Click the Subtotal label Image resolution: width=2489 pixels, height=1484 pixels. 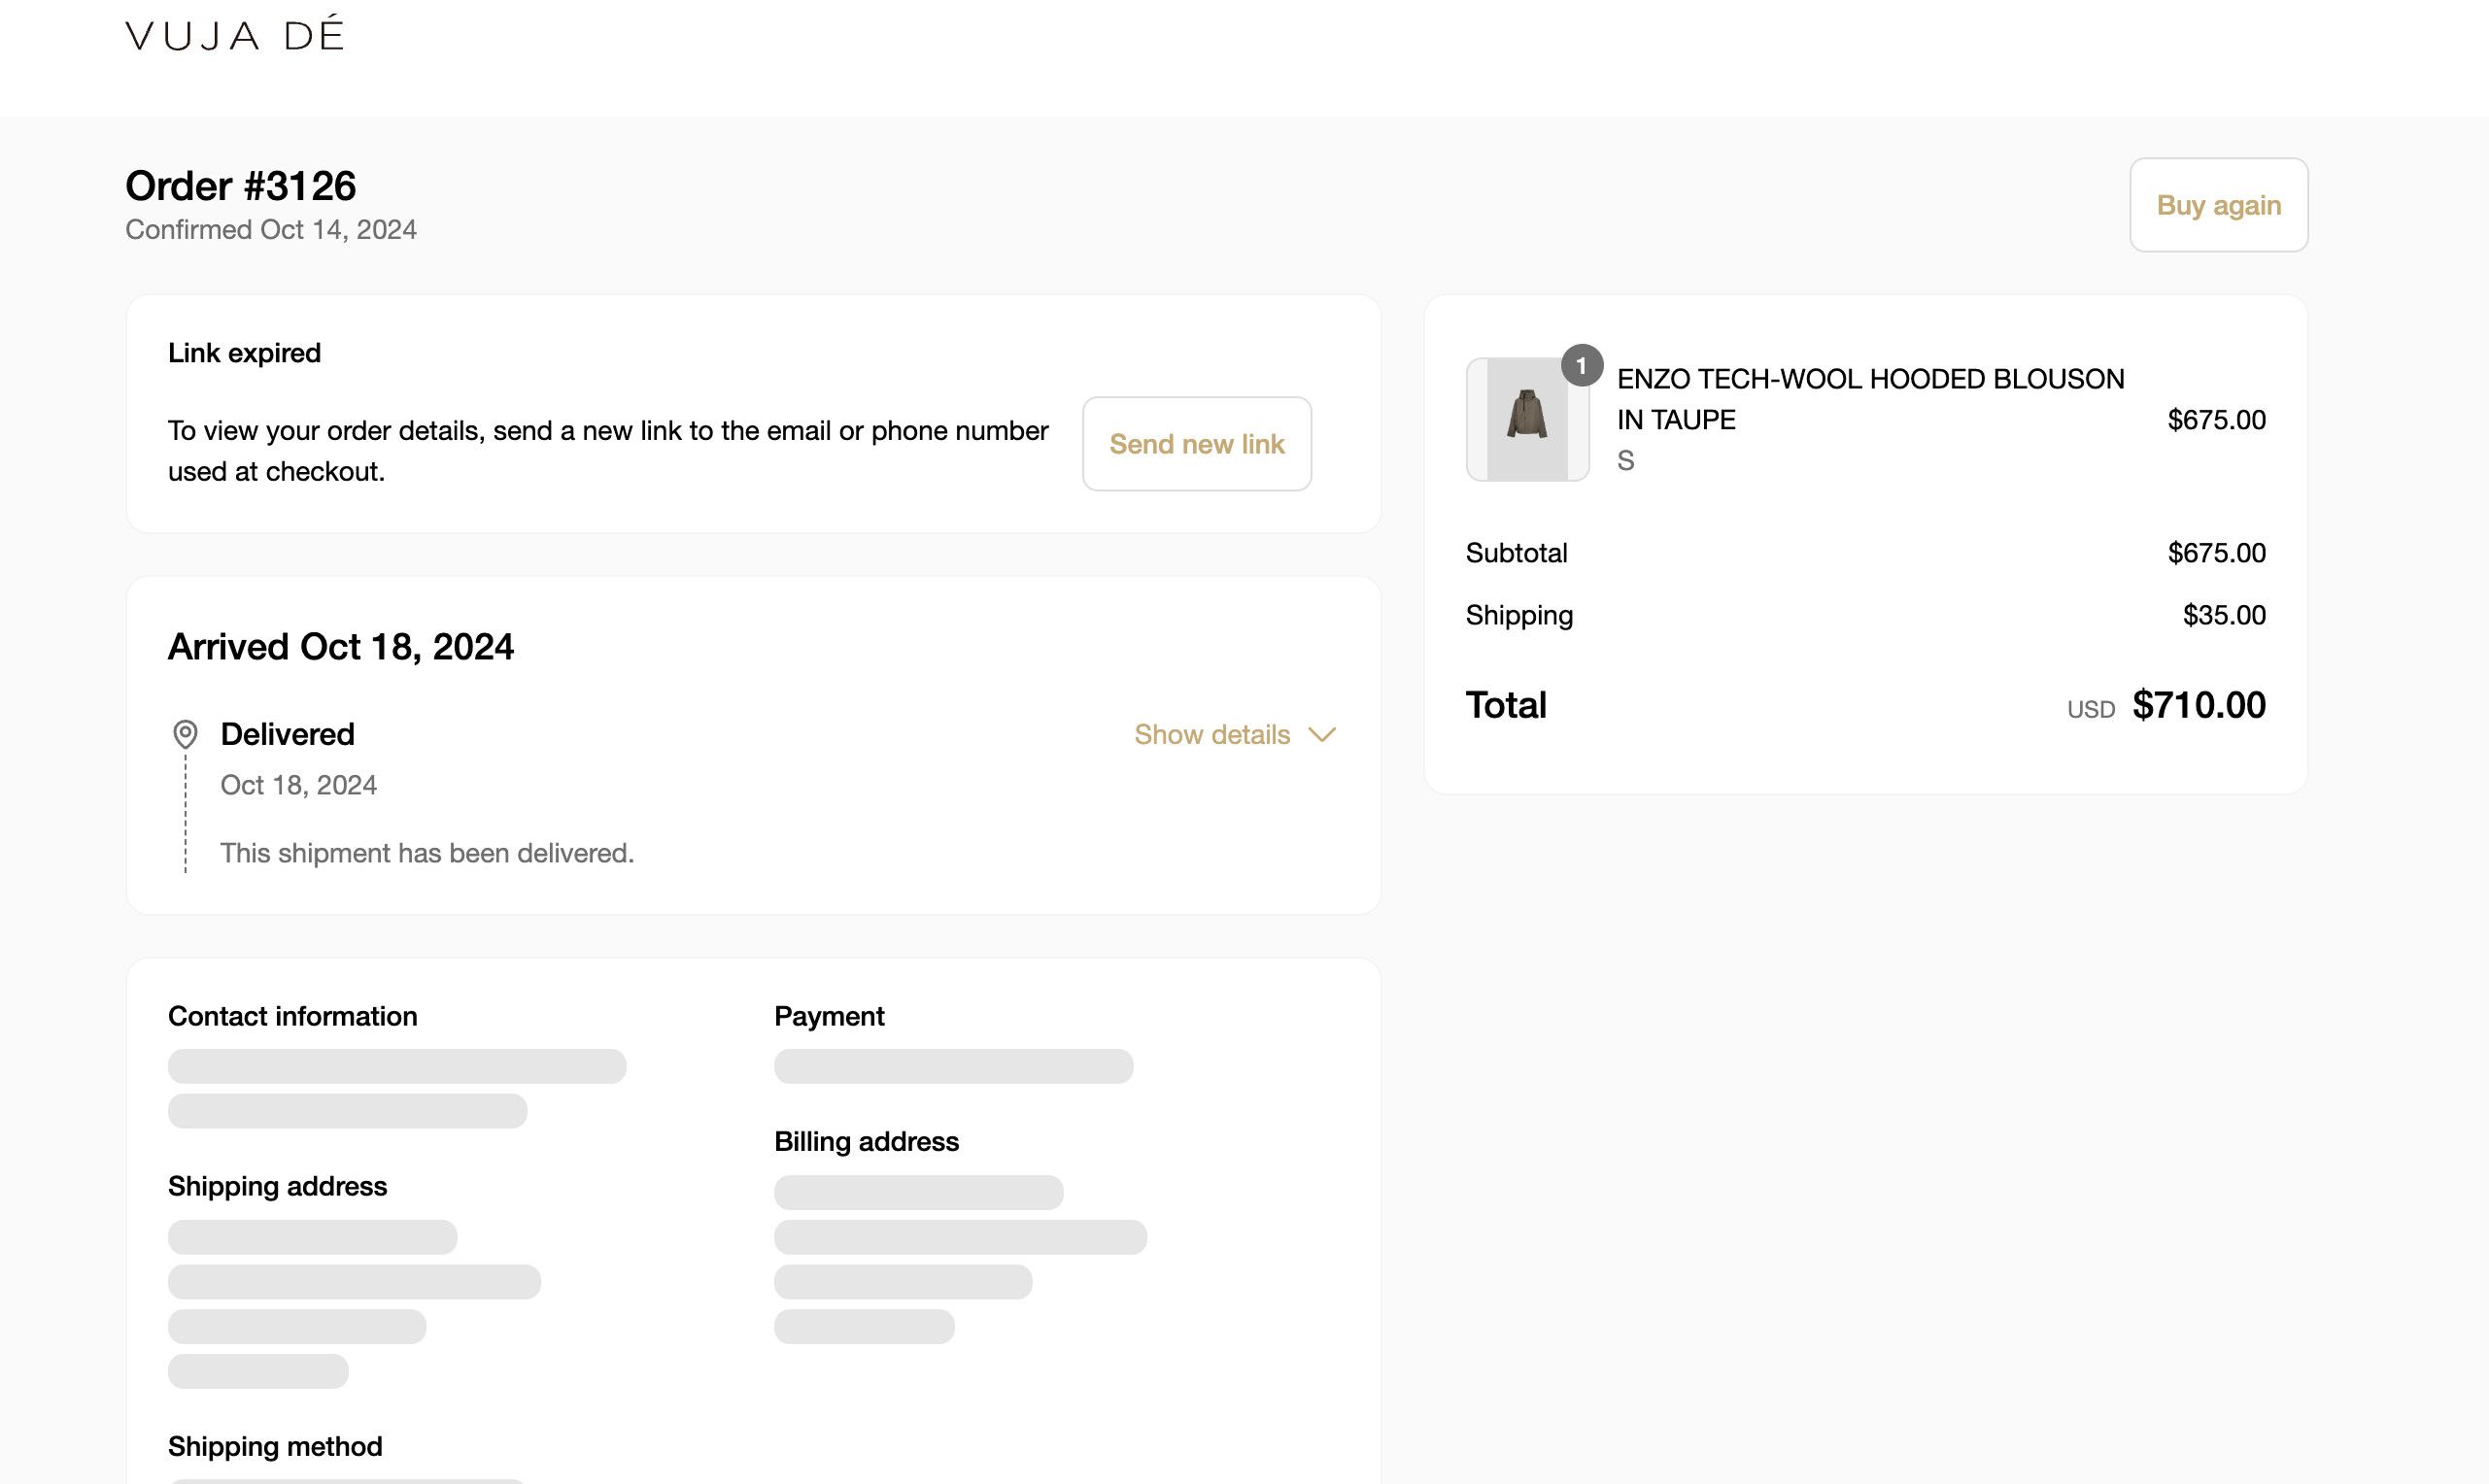point(1516,553)
